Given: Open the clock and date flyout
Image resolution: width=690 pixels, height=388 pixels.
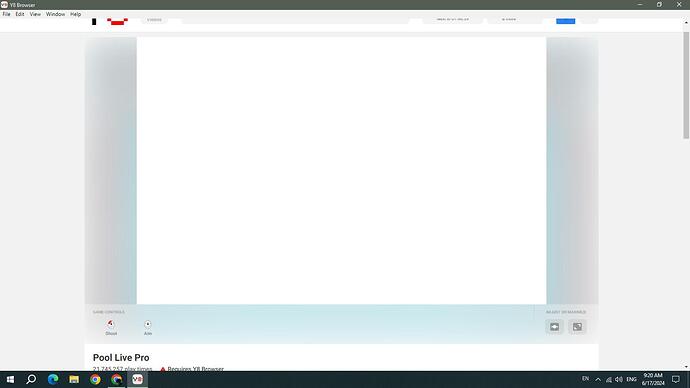Looking at the screenshot, I should click(x=653, y=379).
